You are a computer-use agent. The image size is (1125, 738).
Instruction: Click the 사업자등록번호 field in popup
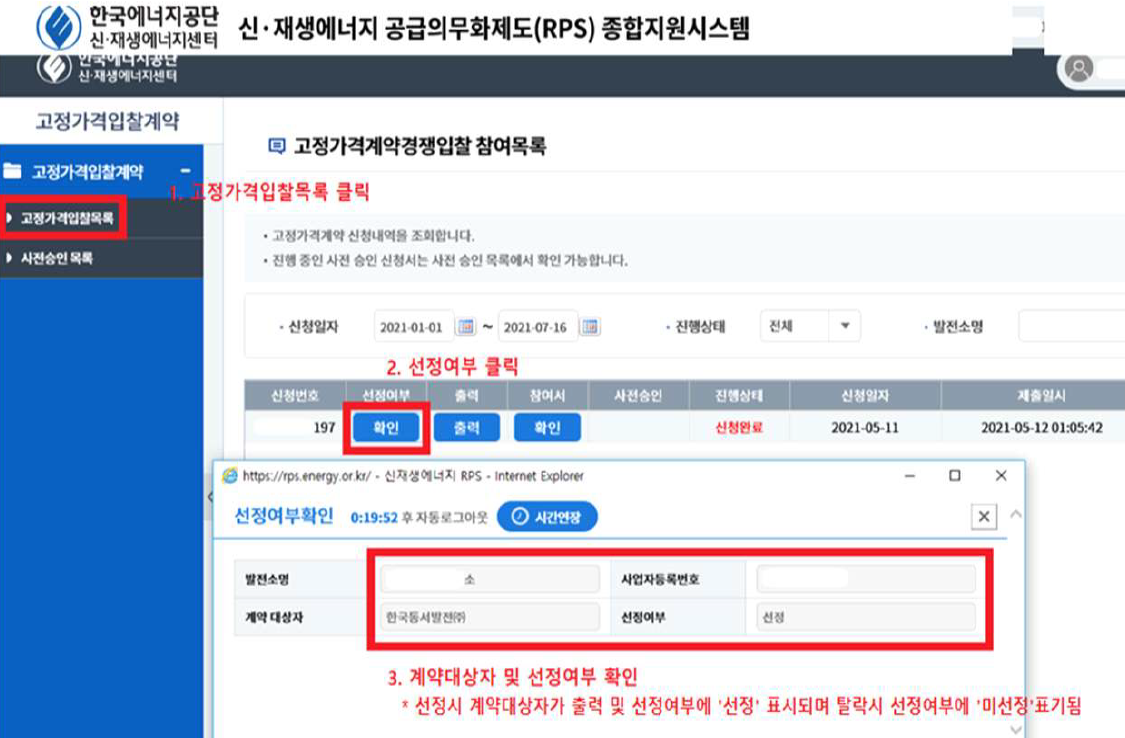click(x=866, y=579)
